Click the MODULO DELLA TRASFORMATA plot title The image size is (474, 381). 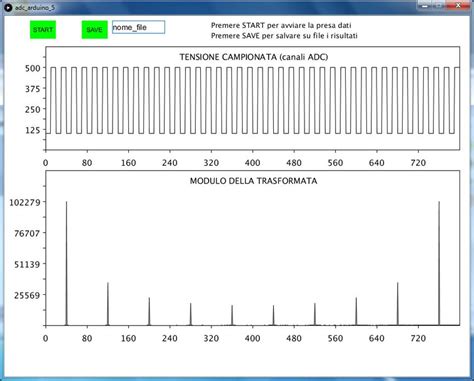pyautogui.click(x=253, y=181)
